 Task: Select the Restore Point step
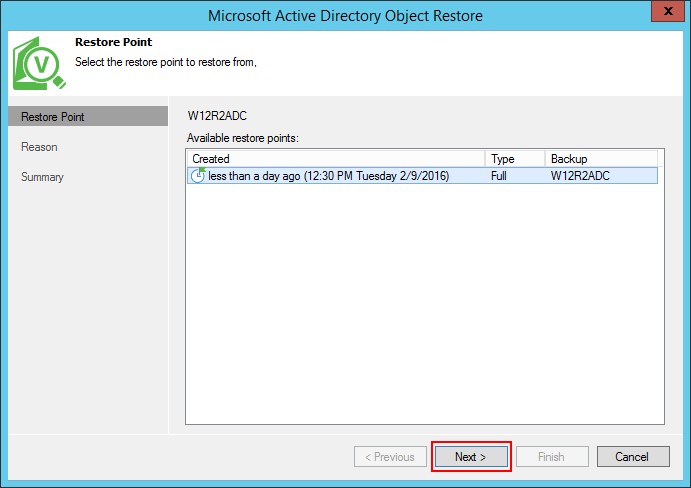[x=88, y=116]
